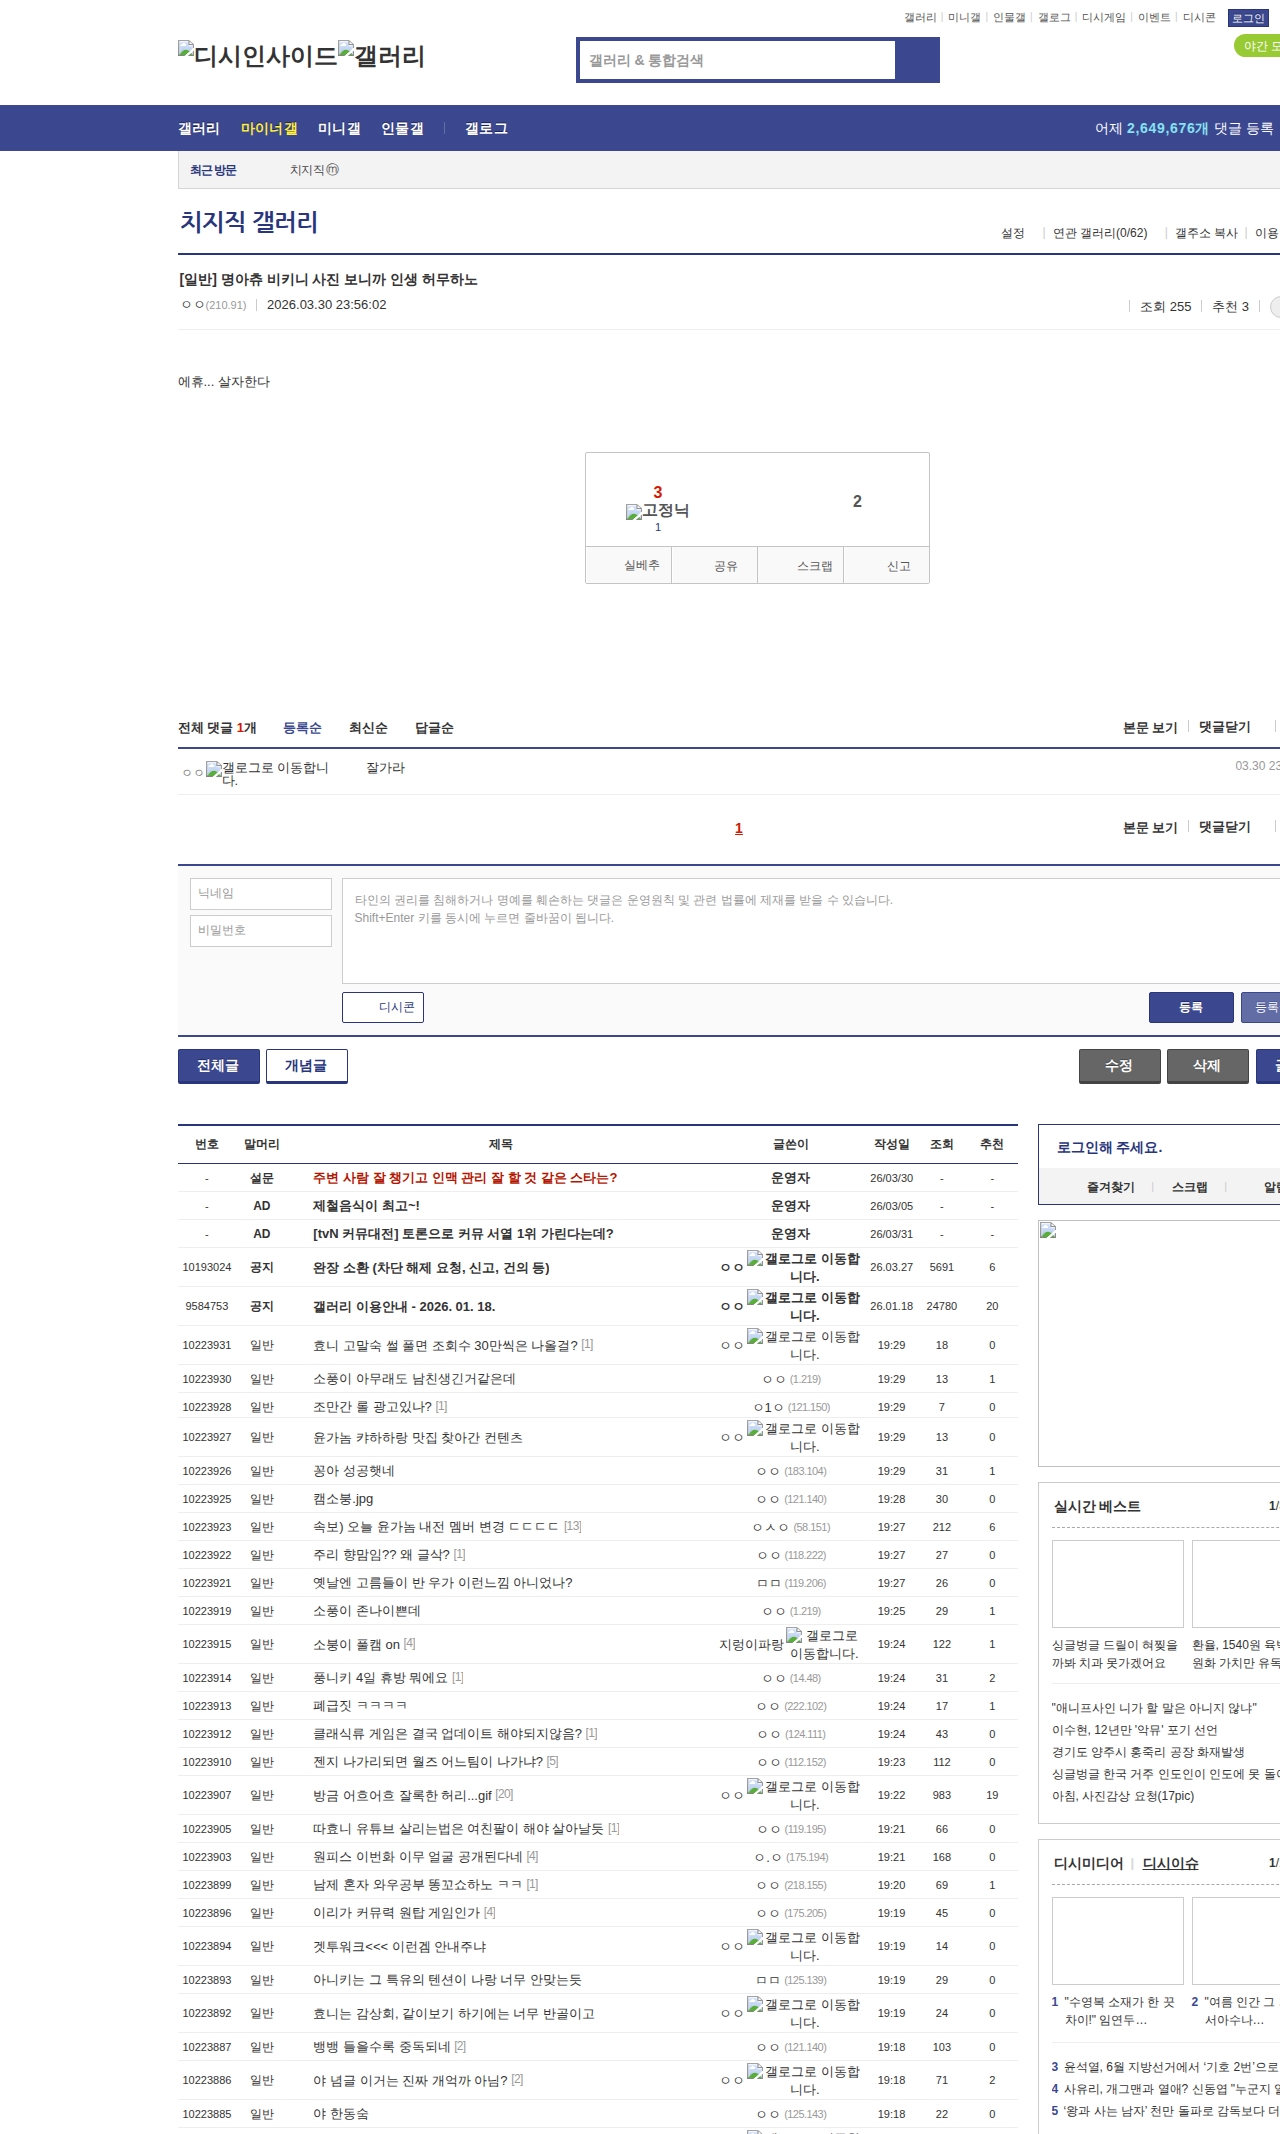
Task: Expand the 연관 갤러리(0/62) list
Action: tap(1099, 233)
